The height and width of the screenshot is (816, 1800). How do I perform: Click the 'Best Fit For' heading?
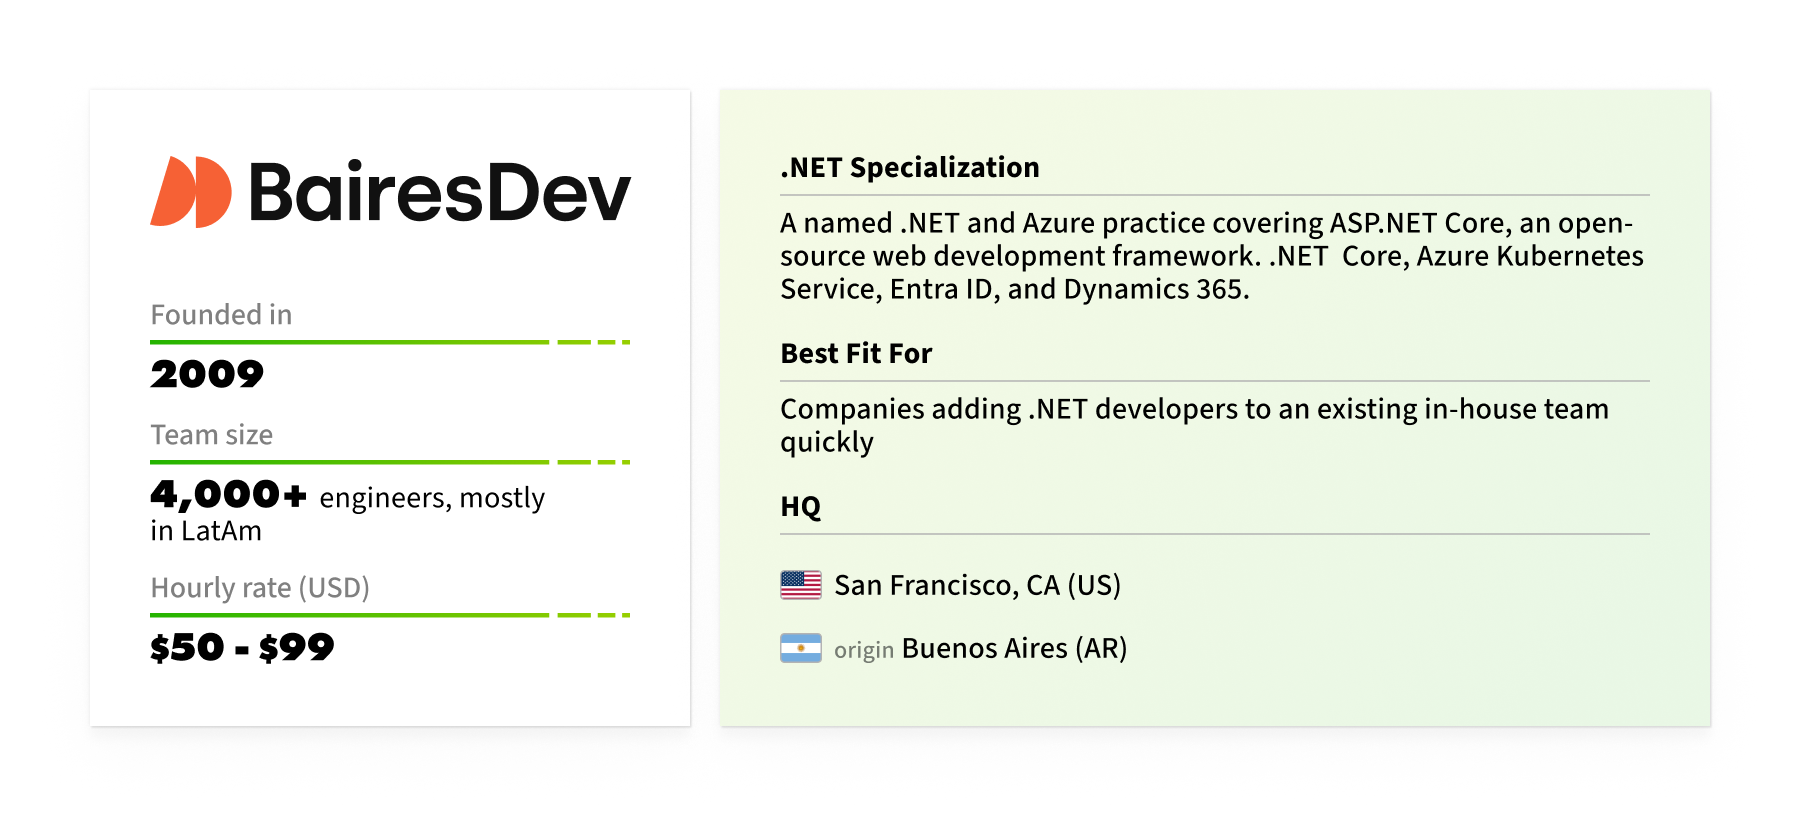tap(856, 353)
